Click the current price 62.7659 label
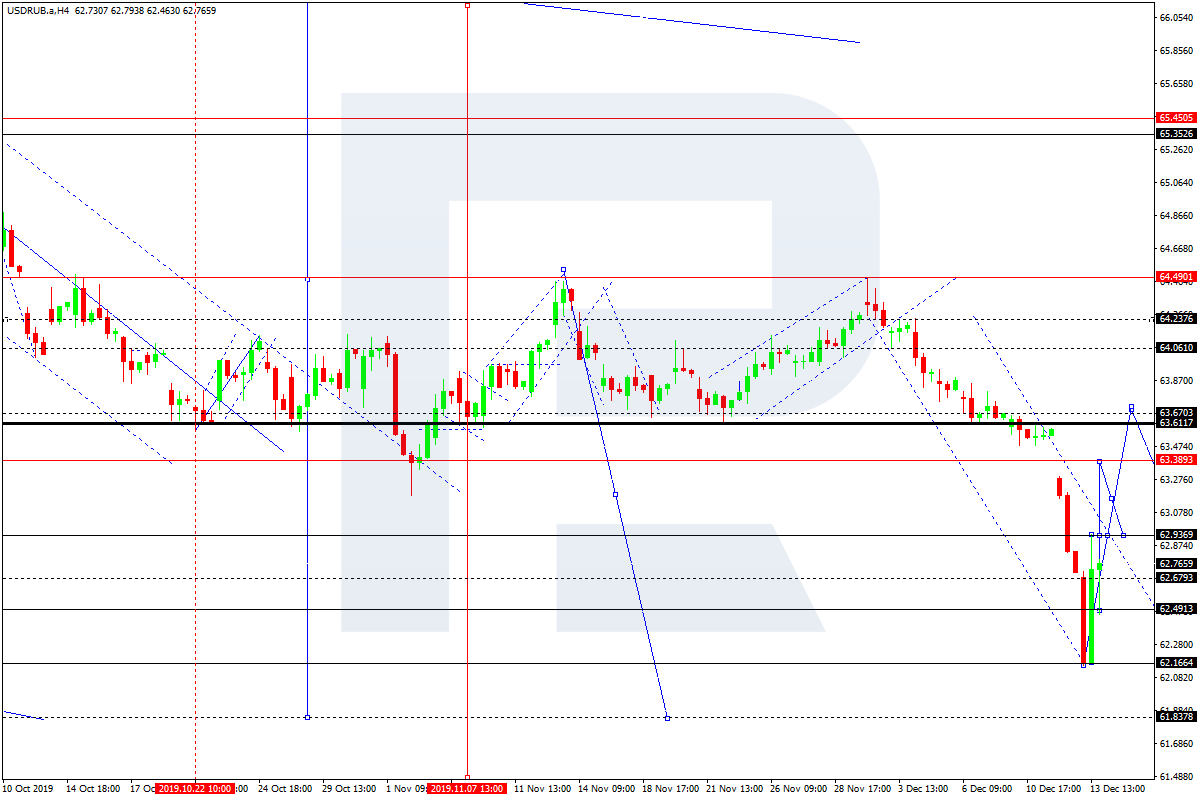 click(1175, 564)
